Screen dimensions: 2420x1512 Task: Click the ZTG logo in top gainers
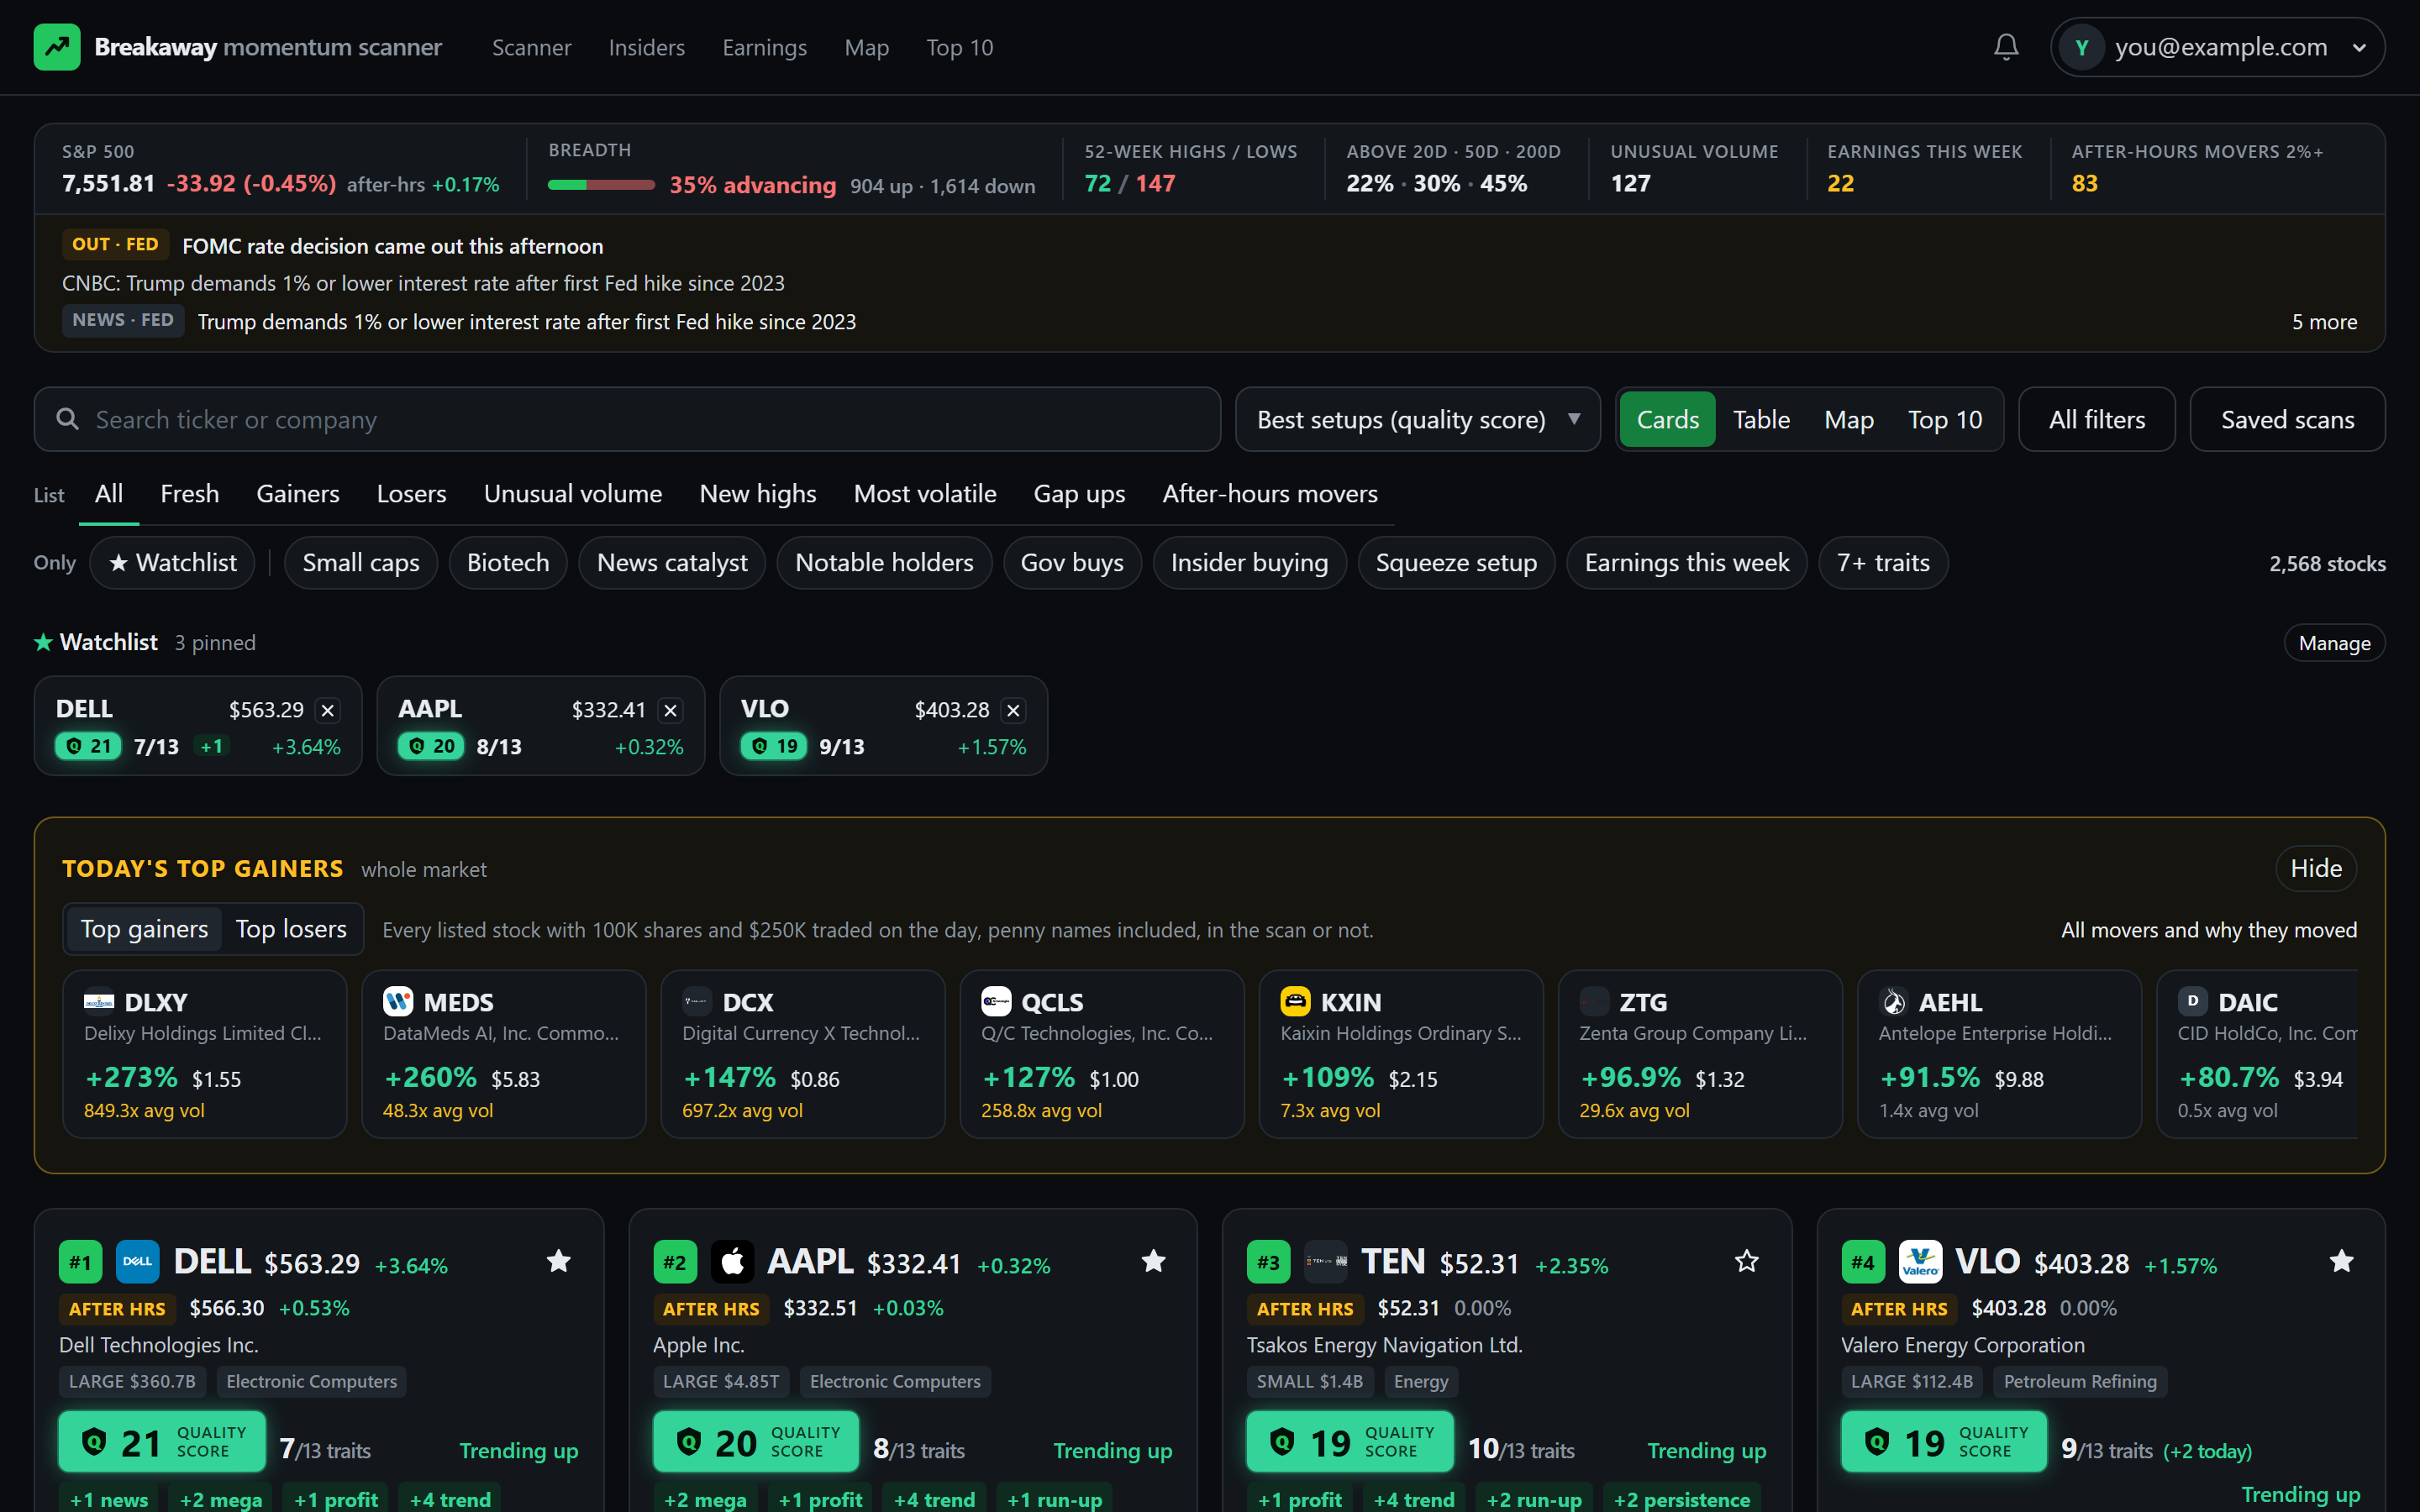tap(1594, 1001)
